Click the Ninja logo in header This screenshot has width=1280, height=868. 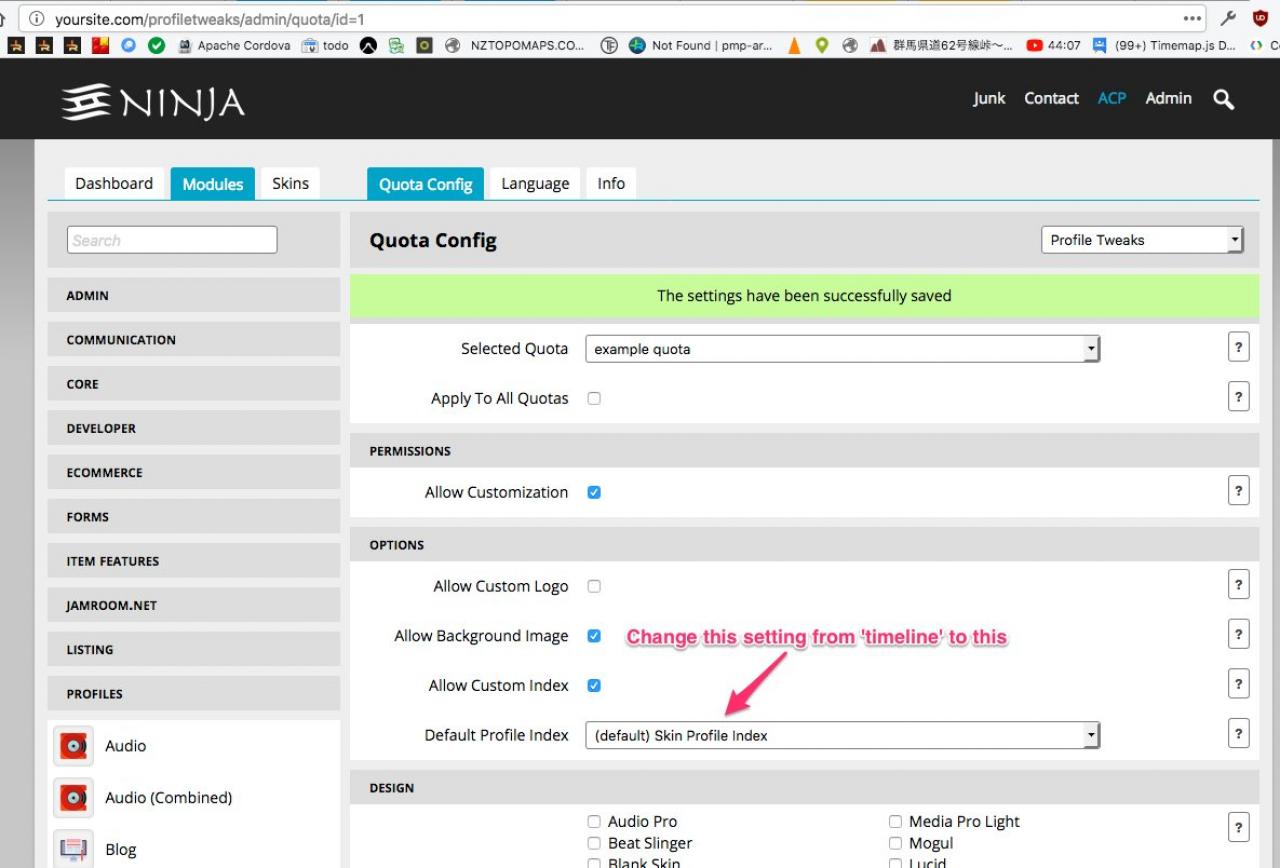[x=152, y=102]
